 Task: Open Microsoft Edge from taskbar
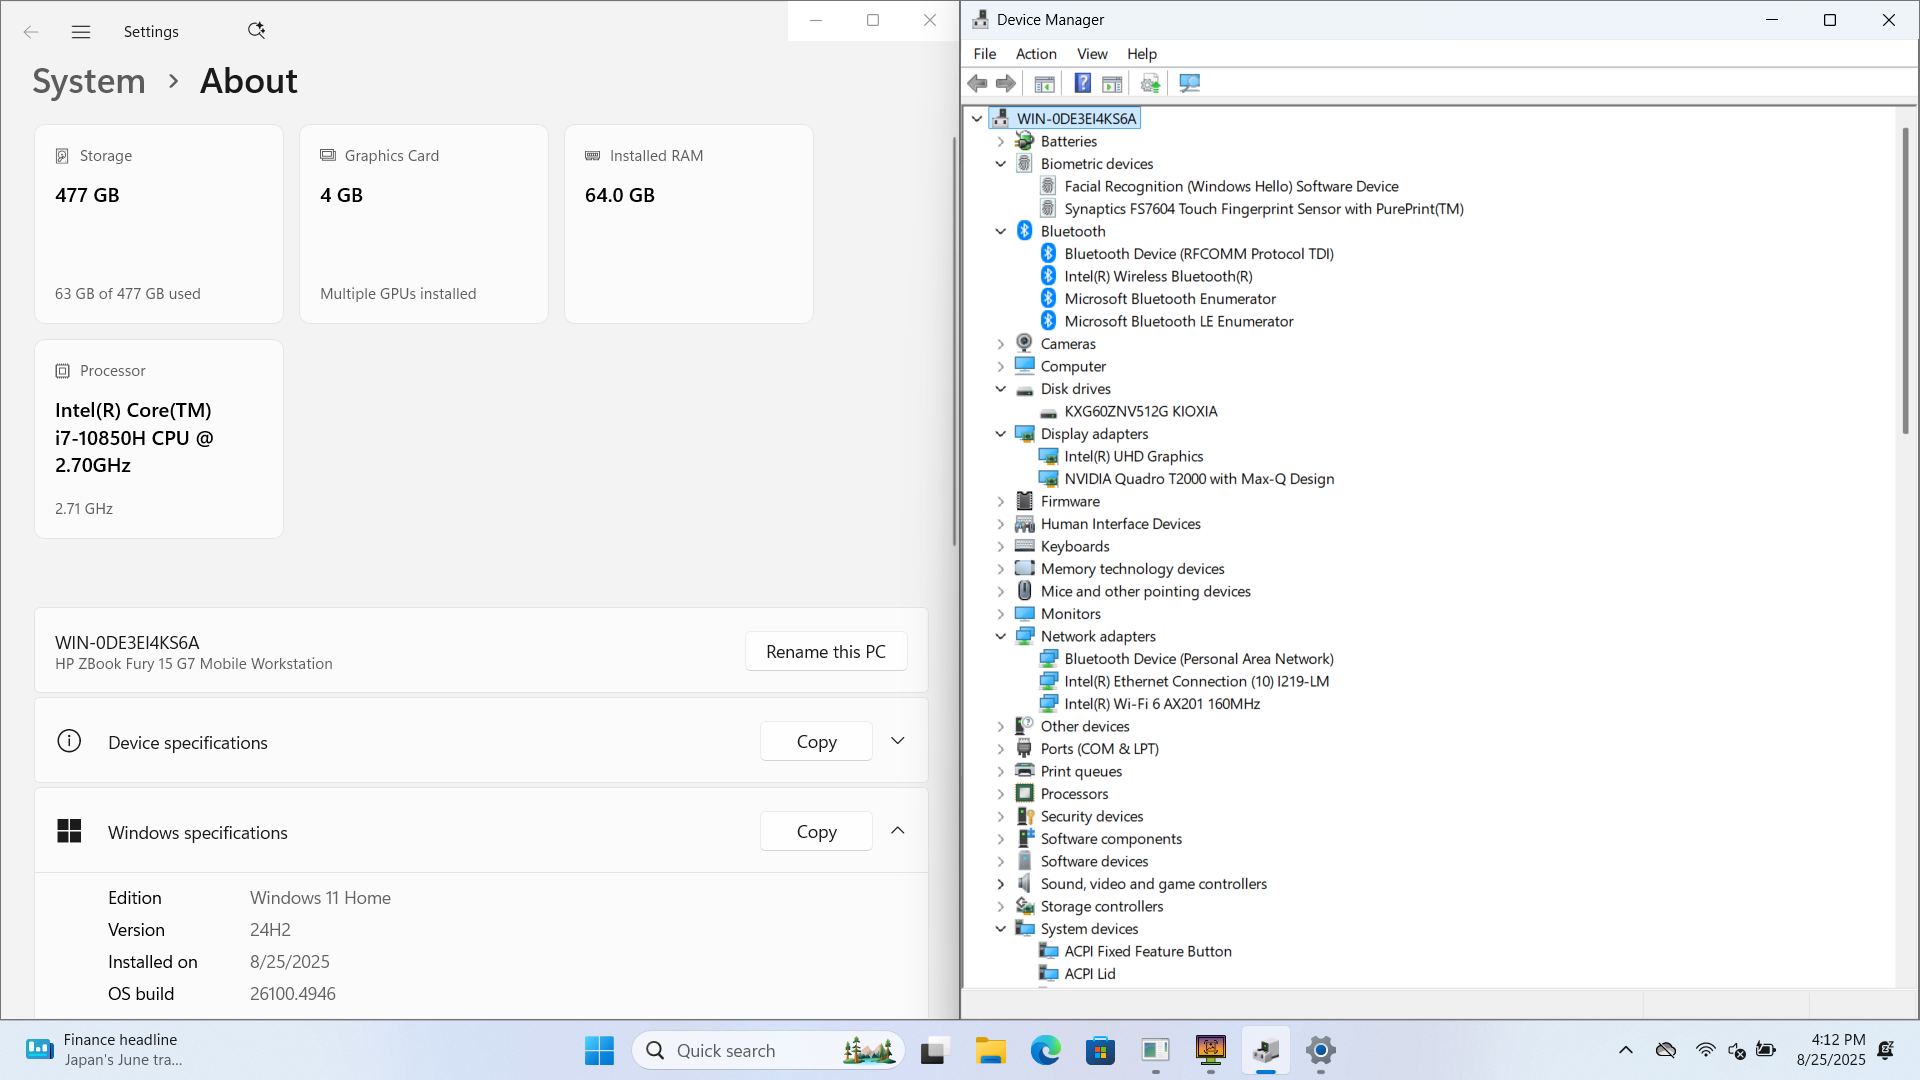tap(1045, 1050)
